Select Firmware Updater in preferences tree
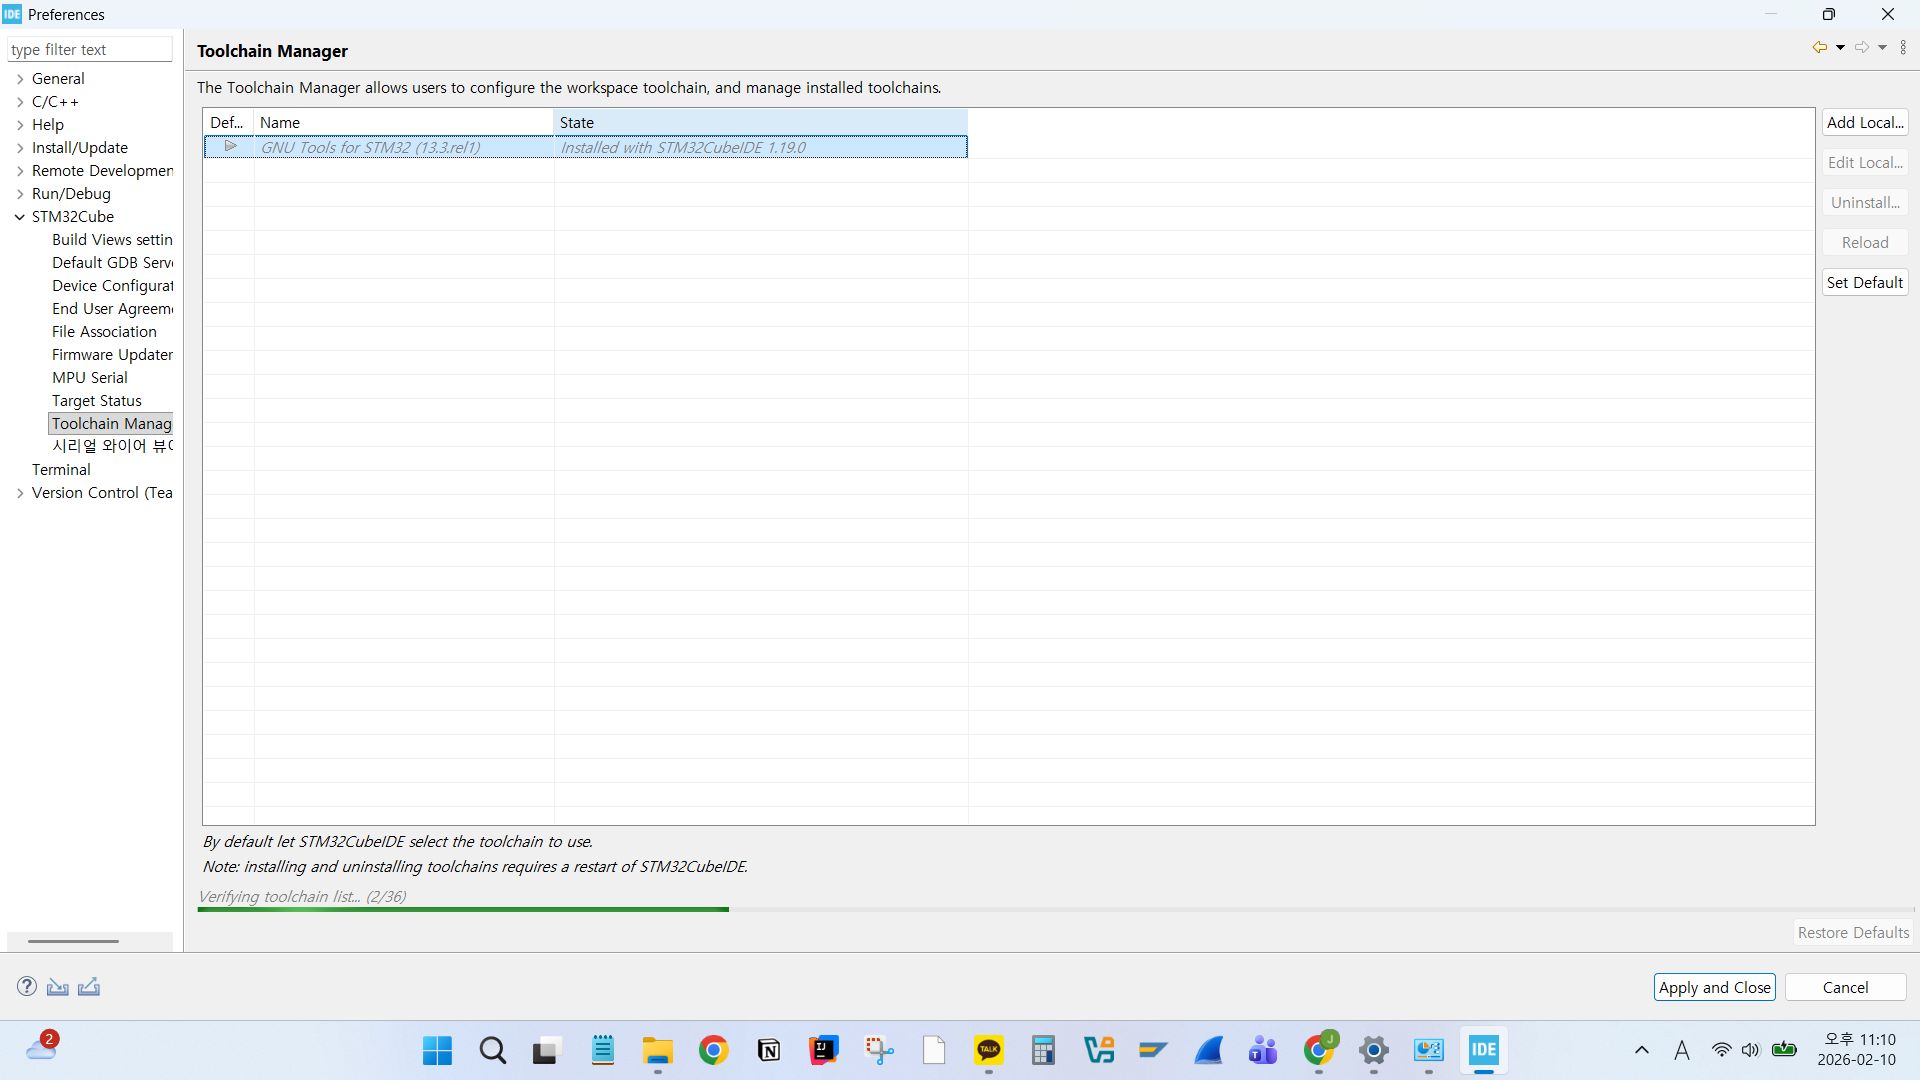Screen dimensions: 1920x1080 click(112, 354)
